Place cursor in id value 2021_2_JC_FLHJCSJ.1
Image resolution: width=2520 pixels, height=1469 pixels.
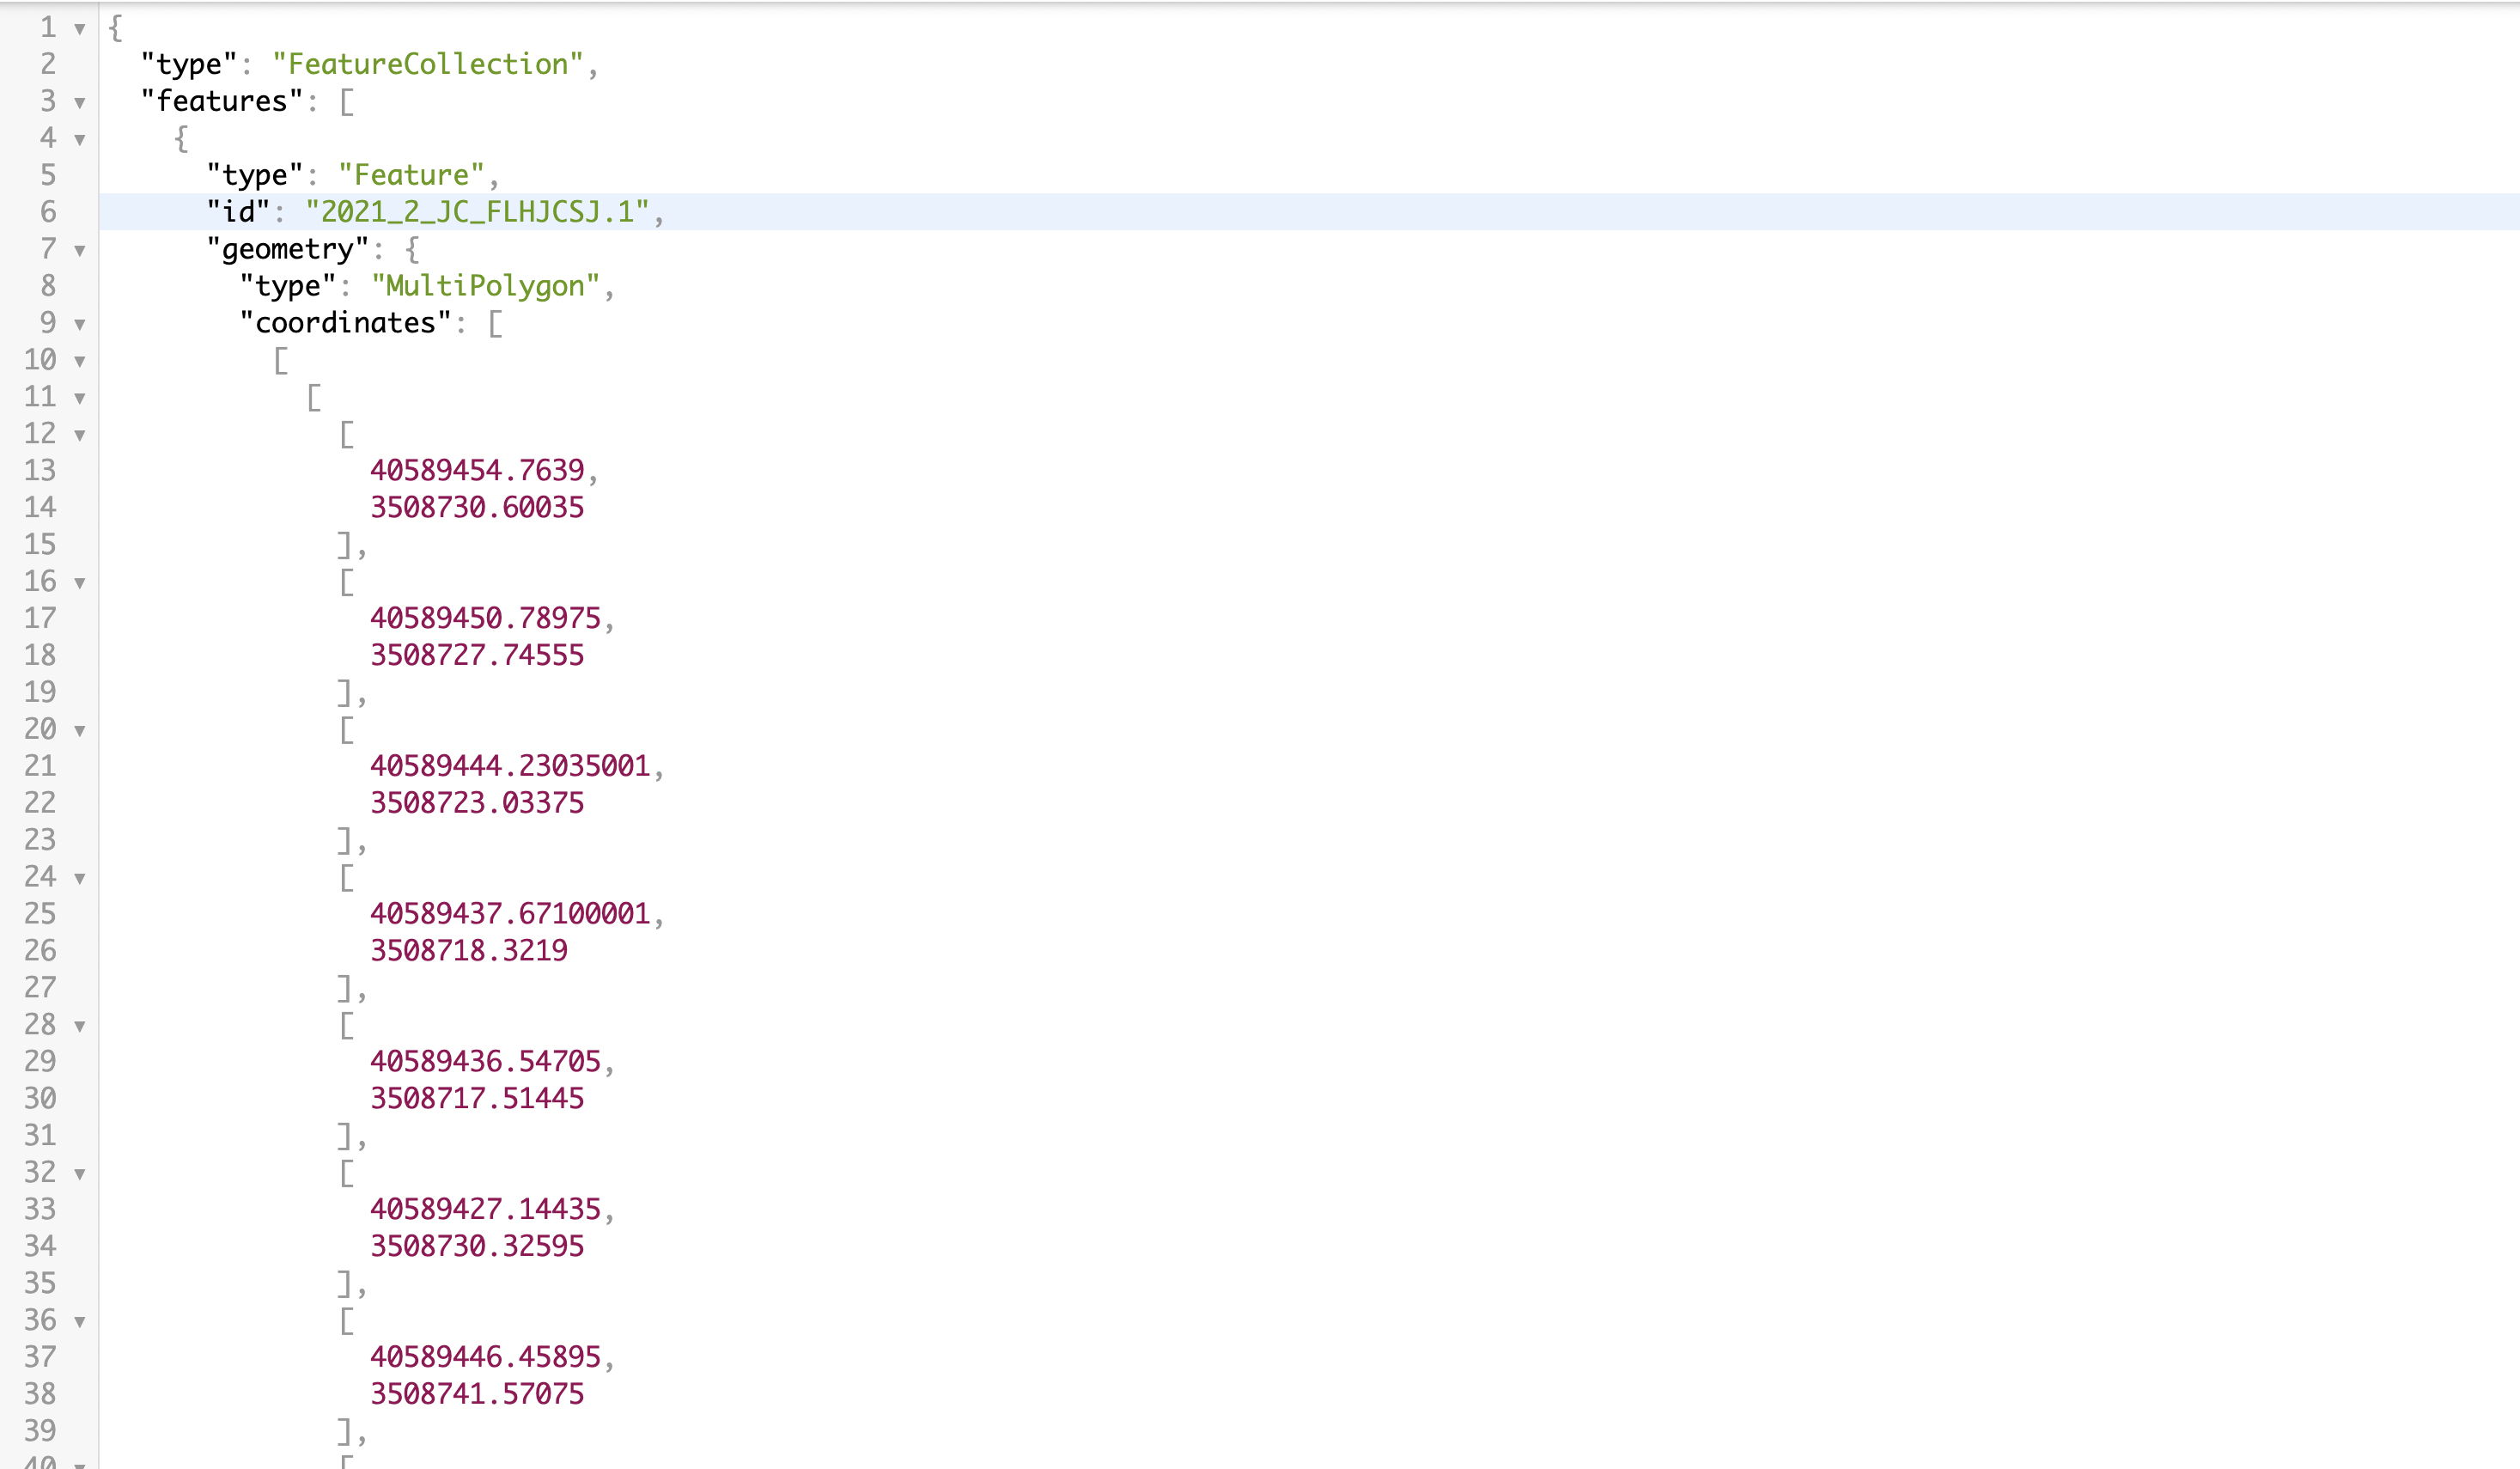(477, 212)
